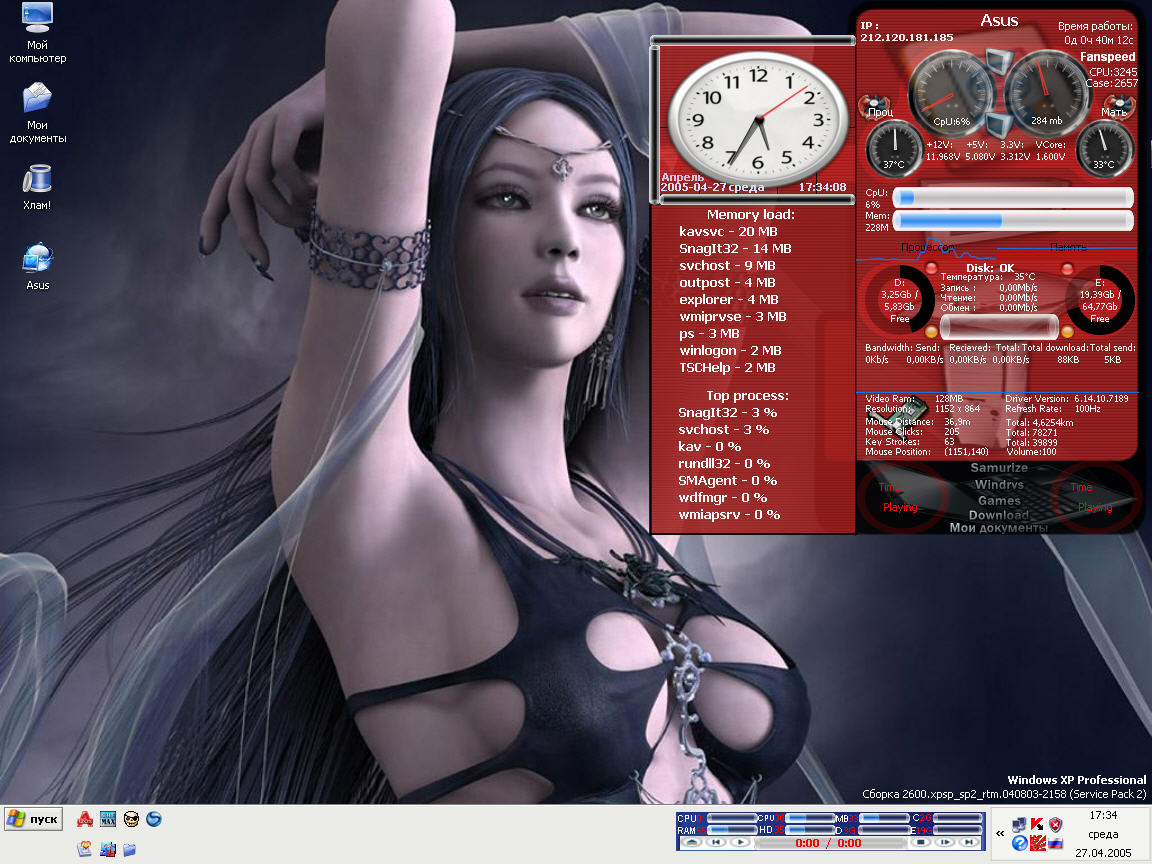The image size is (1152, 864).
Task: Open the Asus desktop shortcut icon
Action: (x=37, y=266)
